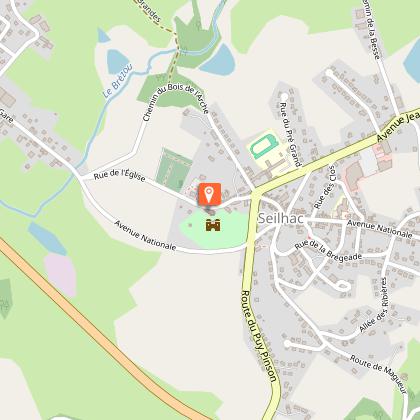Select the Route du Puy Pinson label

coord(259,336)
